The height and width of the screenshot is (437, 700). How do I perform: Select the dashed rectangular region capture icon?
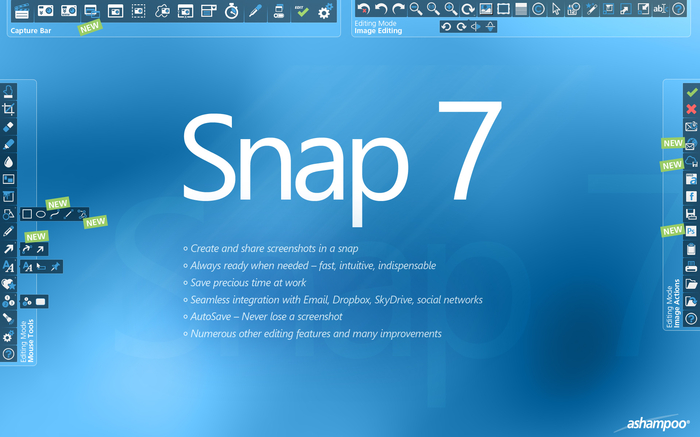click(139, 11)
